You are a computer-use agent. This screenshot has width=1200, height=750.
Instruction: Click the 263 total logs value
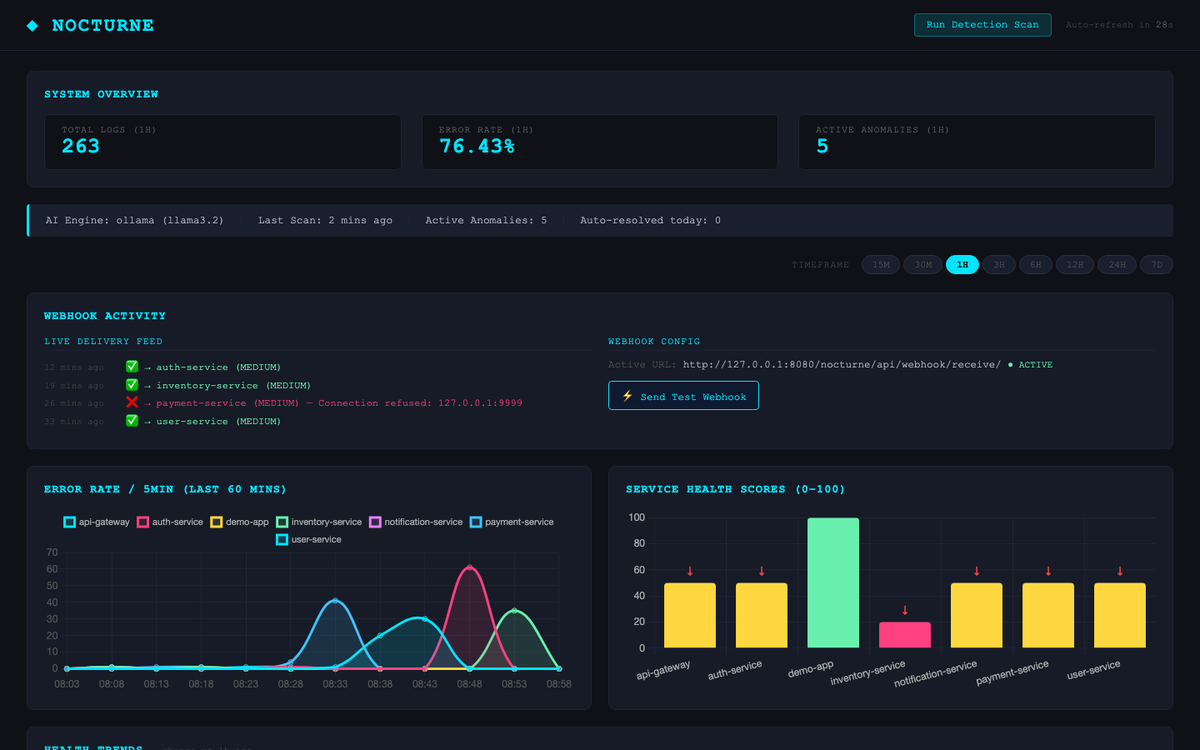coord(81,146)
